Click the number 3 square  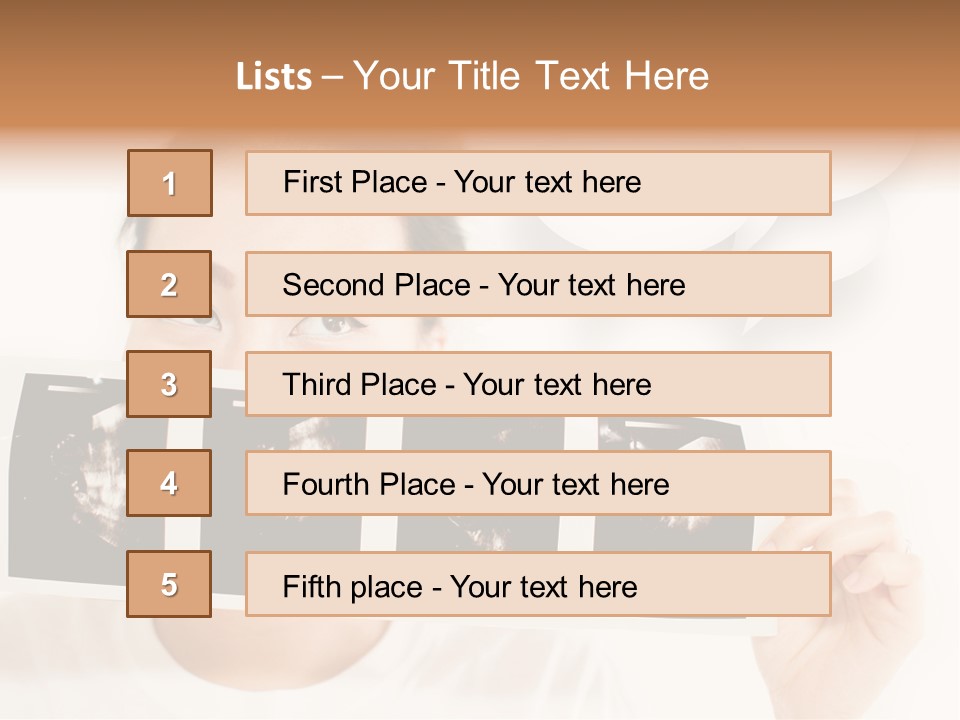[170, 384]
